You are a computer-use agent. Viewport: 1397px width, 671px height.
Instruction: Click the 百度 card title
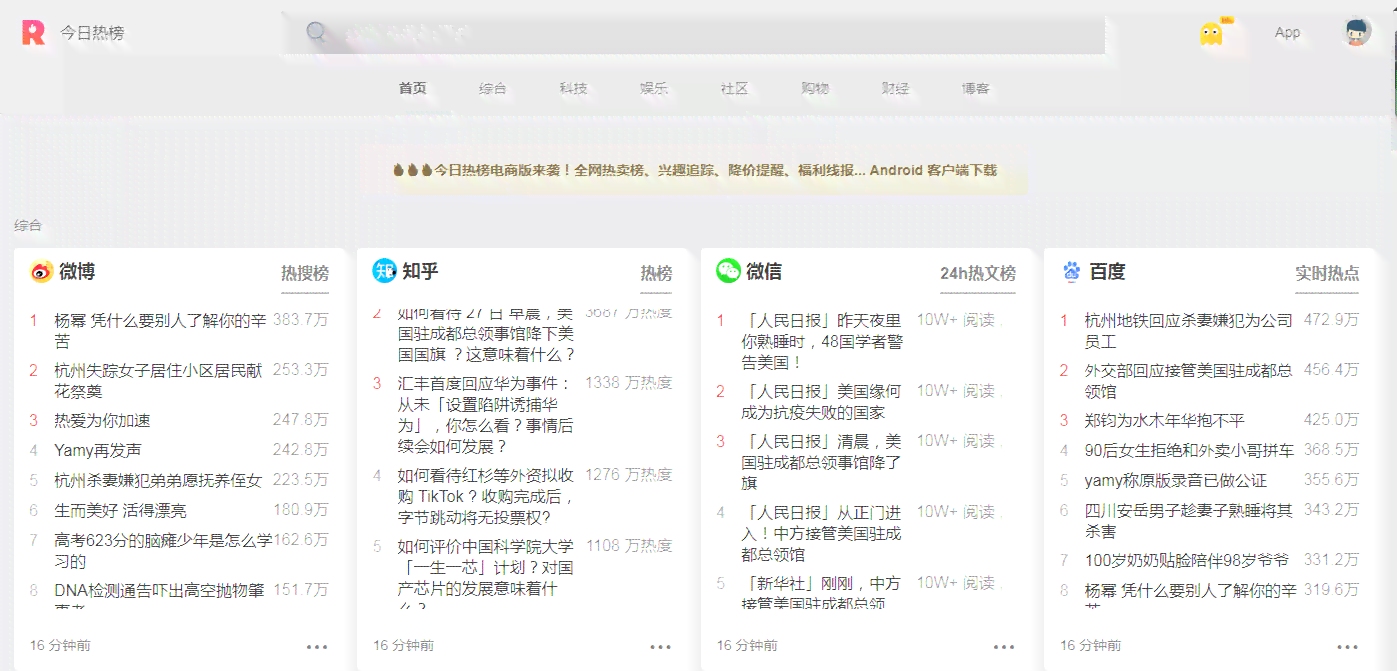(x=1107, y=271)
